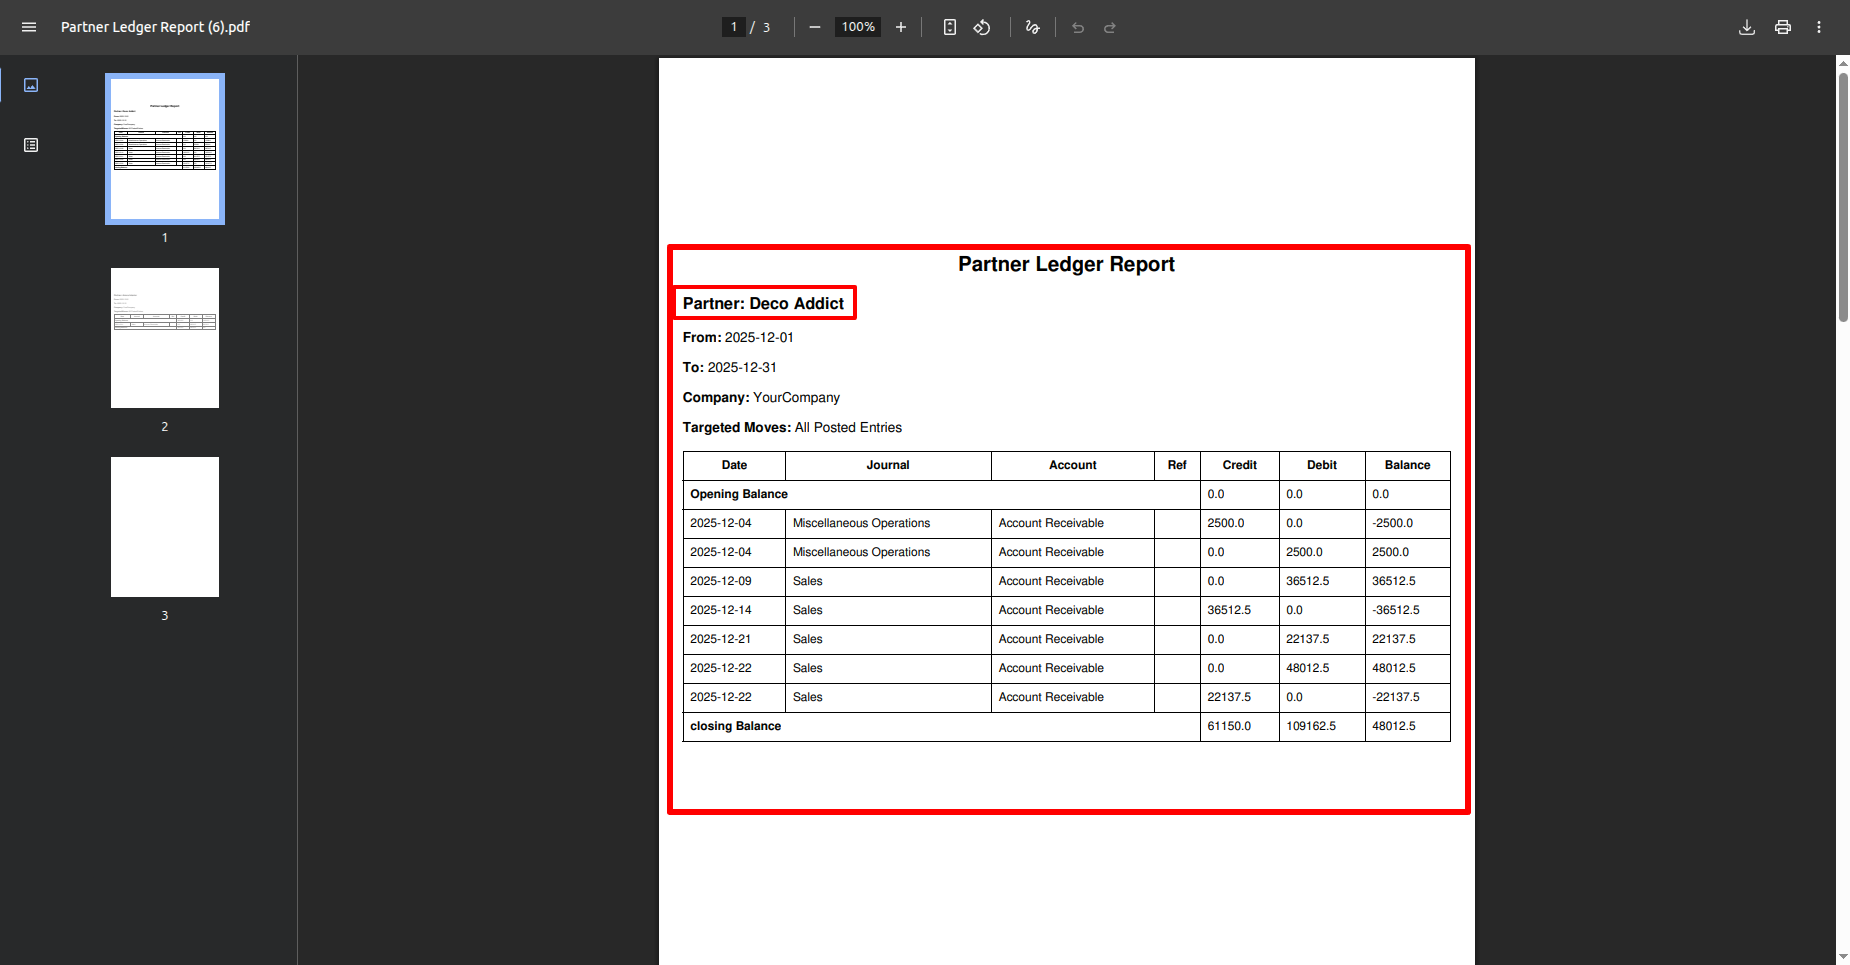Click the page number input field
The width and height of the screenshot is (1850, 965).
coord(734,27)
